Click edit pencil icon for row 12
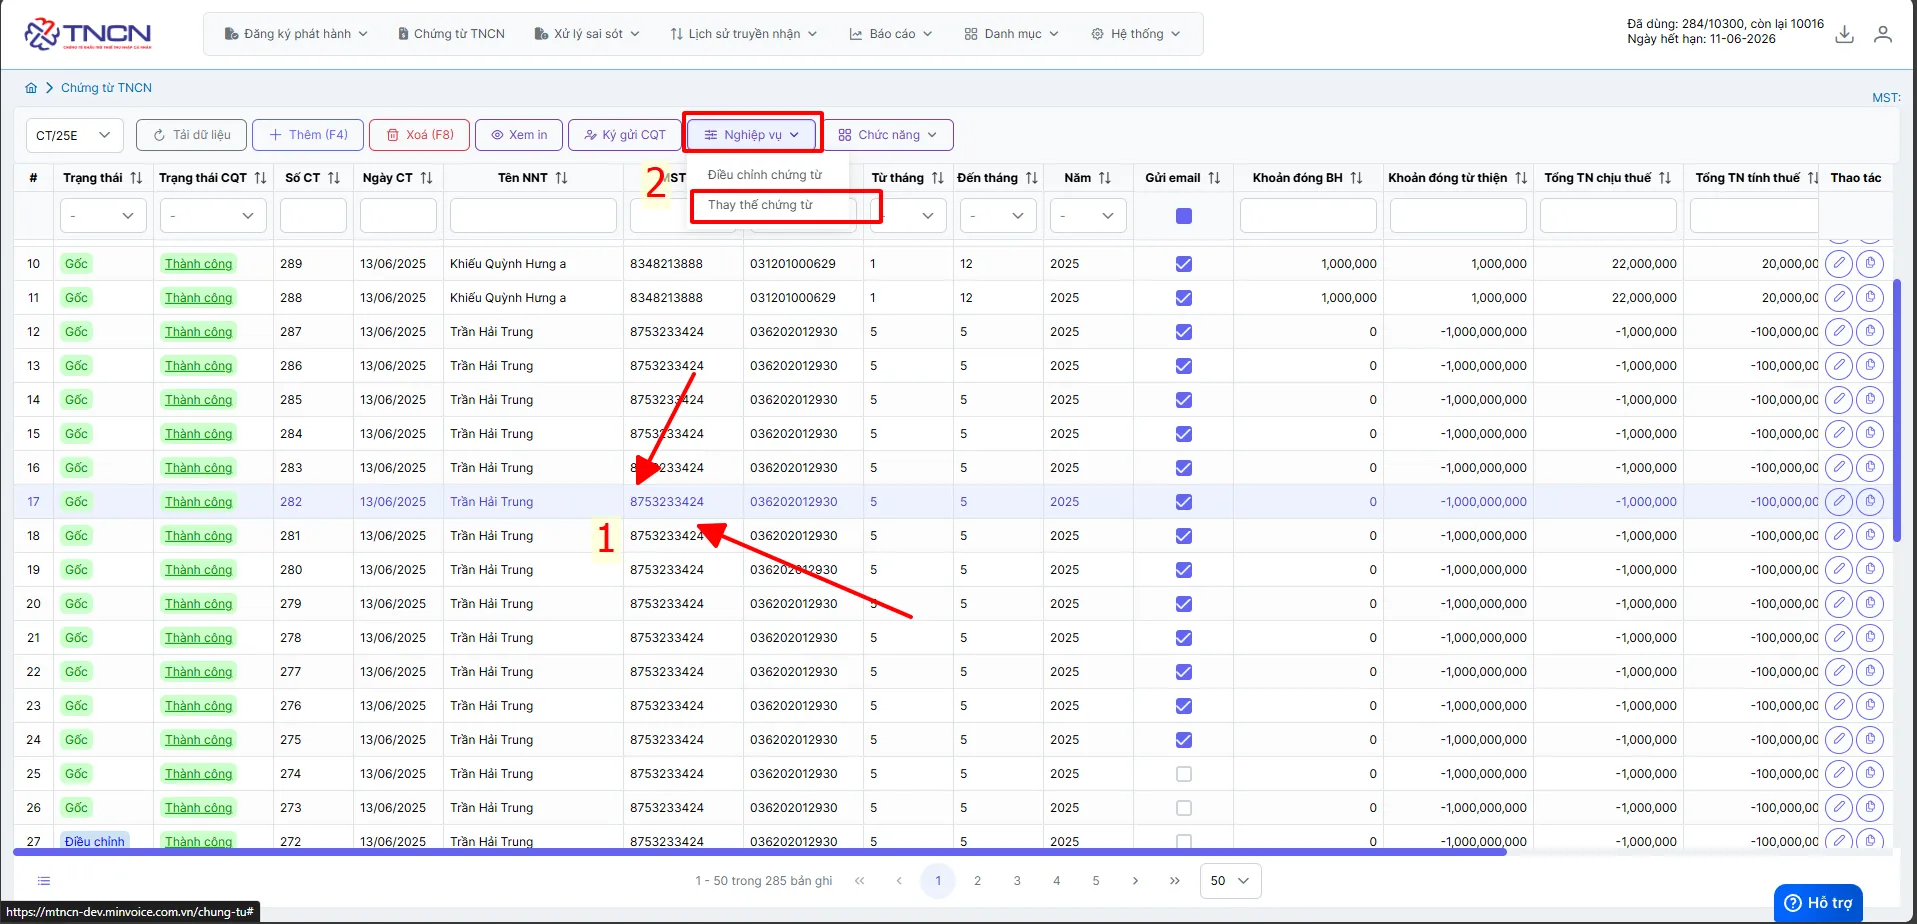This screenshot has height=924, width=1917. [x=1839, y=332]
